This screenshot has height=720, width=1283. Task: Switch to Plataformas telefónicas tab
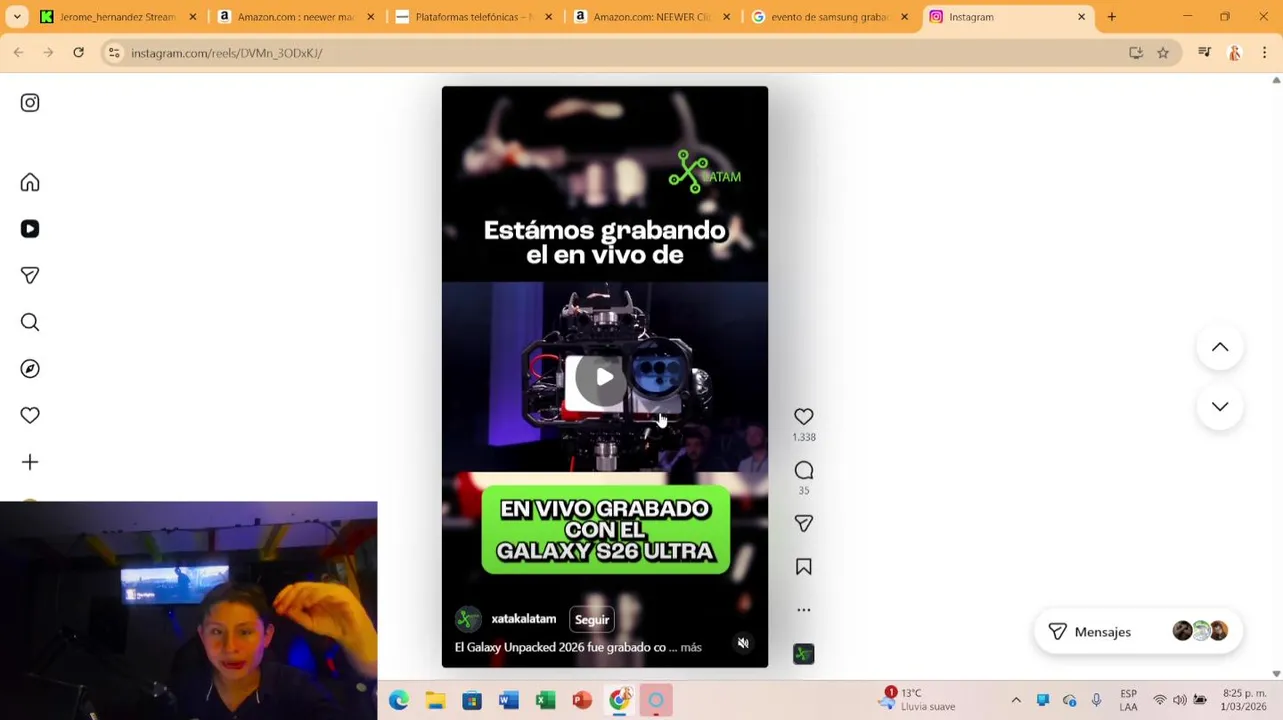click(x=473, y=17)
